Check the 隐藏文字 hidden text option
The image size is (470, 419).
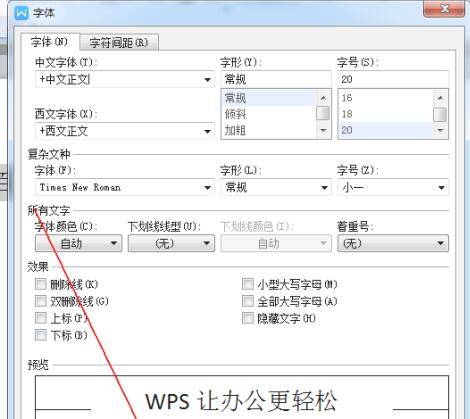click(x=248, y=318)
